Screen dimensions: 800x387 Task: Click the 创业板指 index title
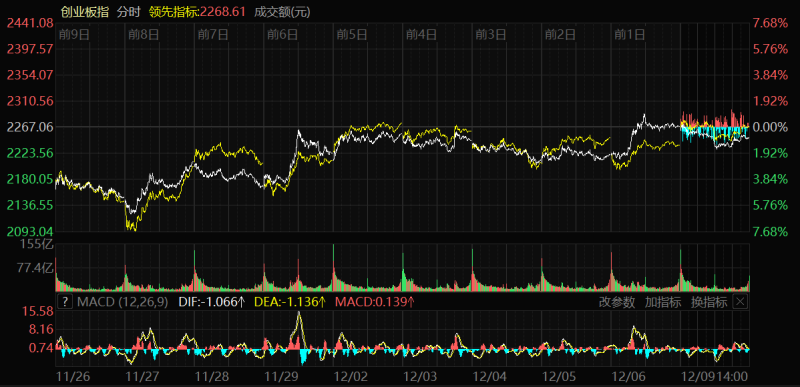coord(85,12)
